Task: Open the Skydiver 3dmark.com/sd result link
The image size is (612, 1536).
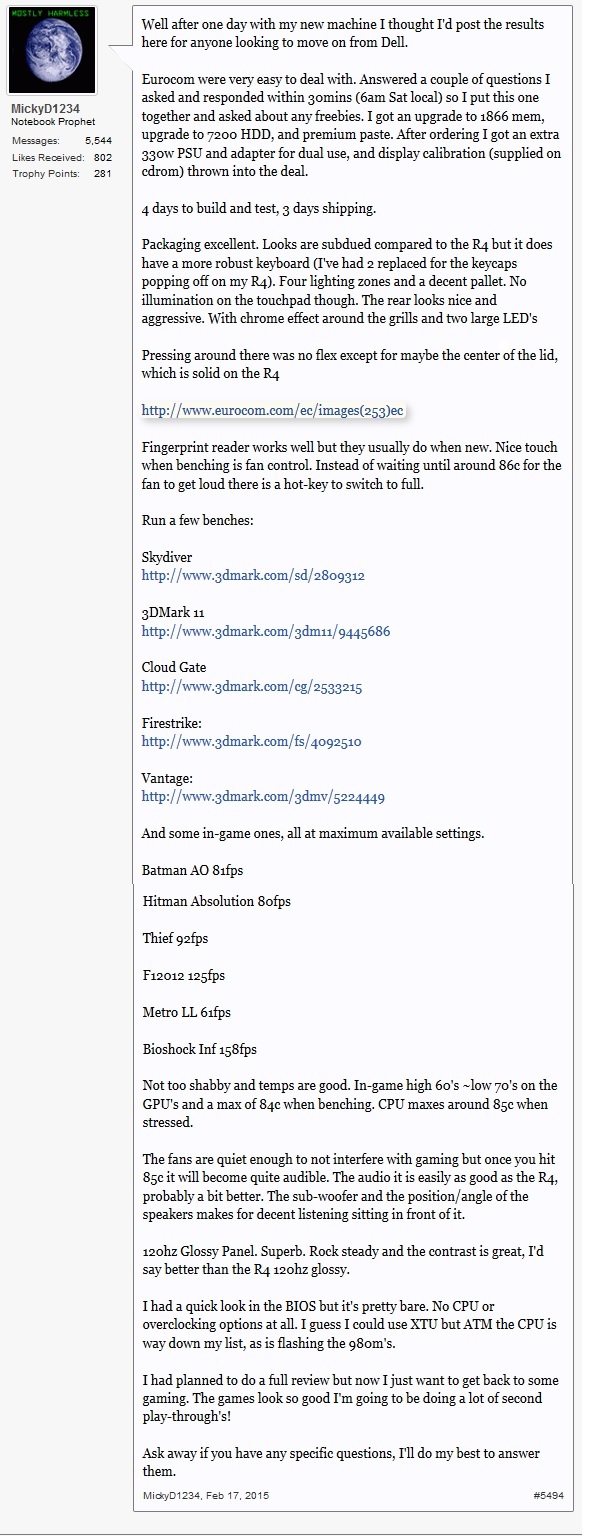Action: tap(253, 576)
